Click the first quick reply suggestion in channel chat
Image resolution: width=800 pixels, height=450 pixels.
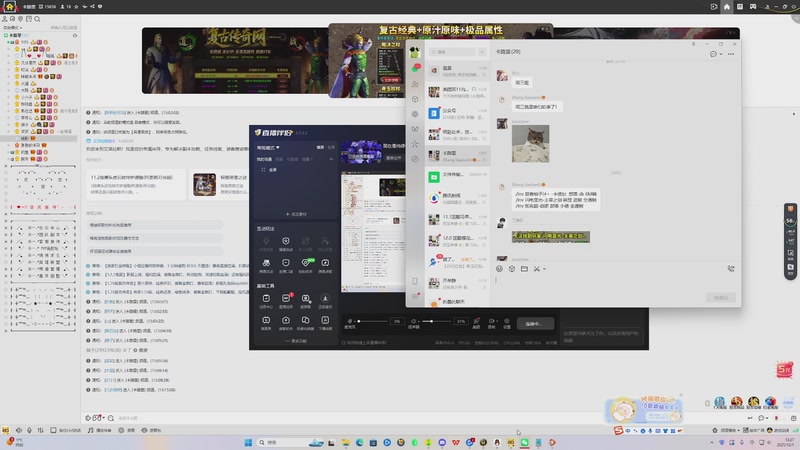(156, 225)
